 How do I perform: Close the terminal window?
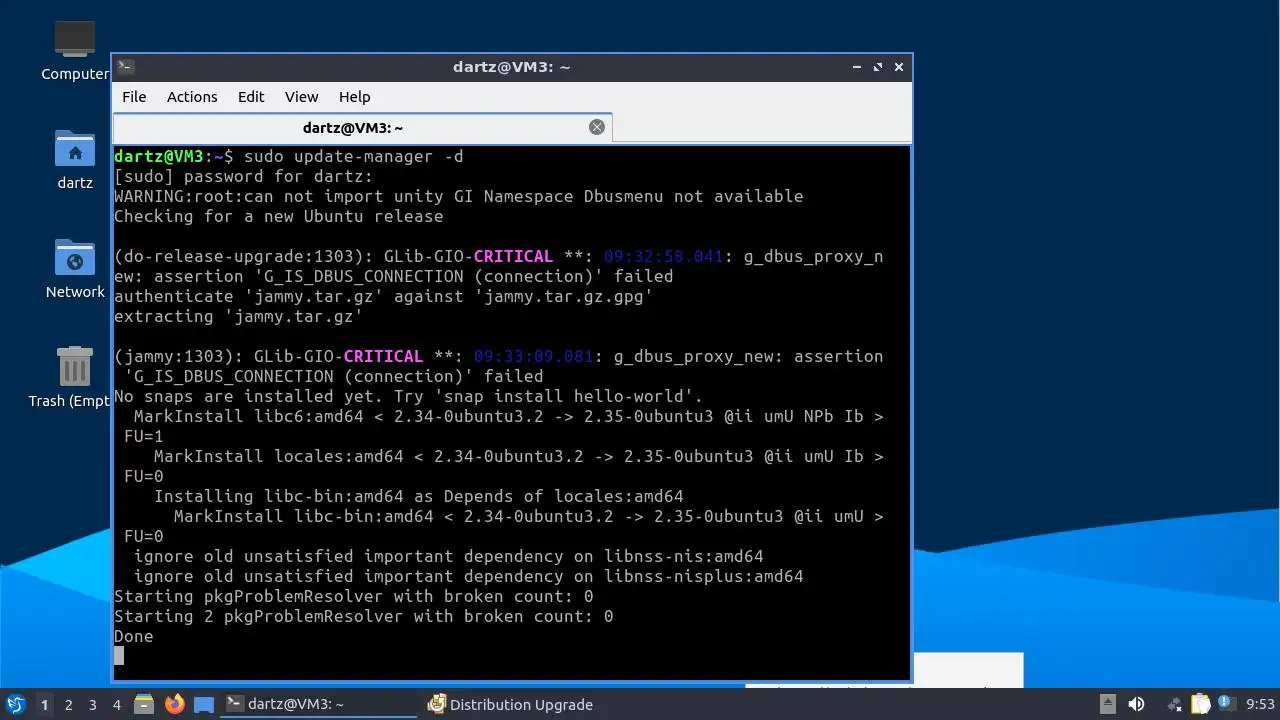point(899,67)
